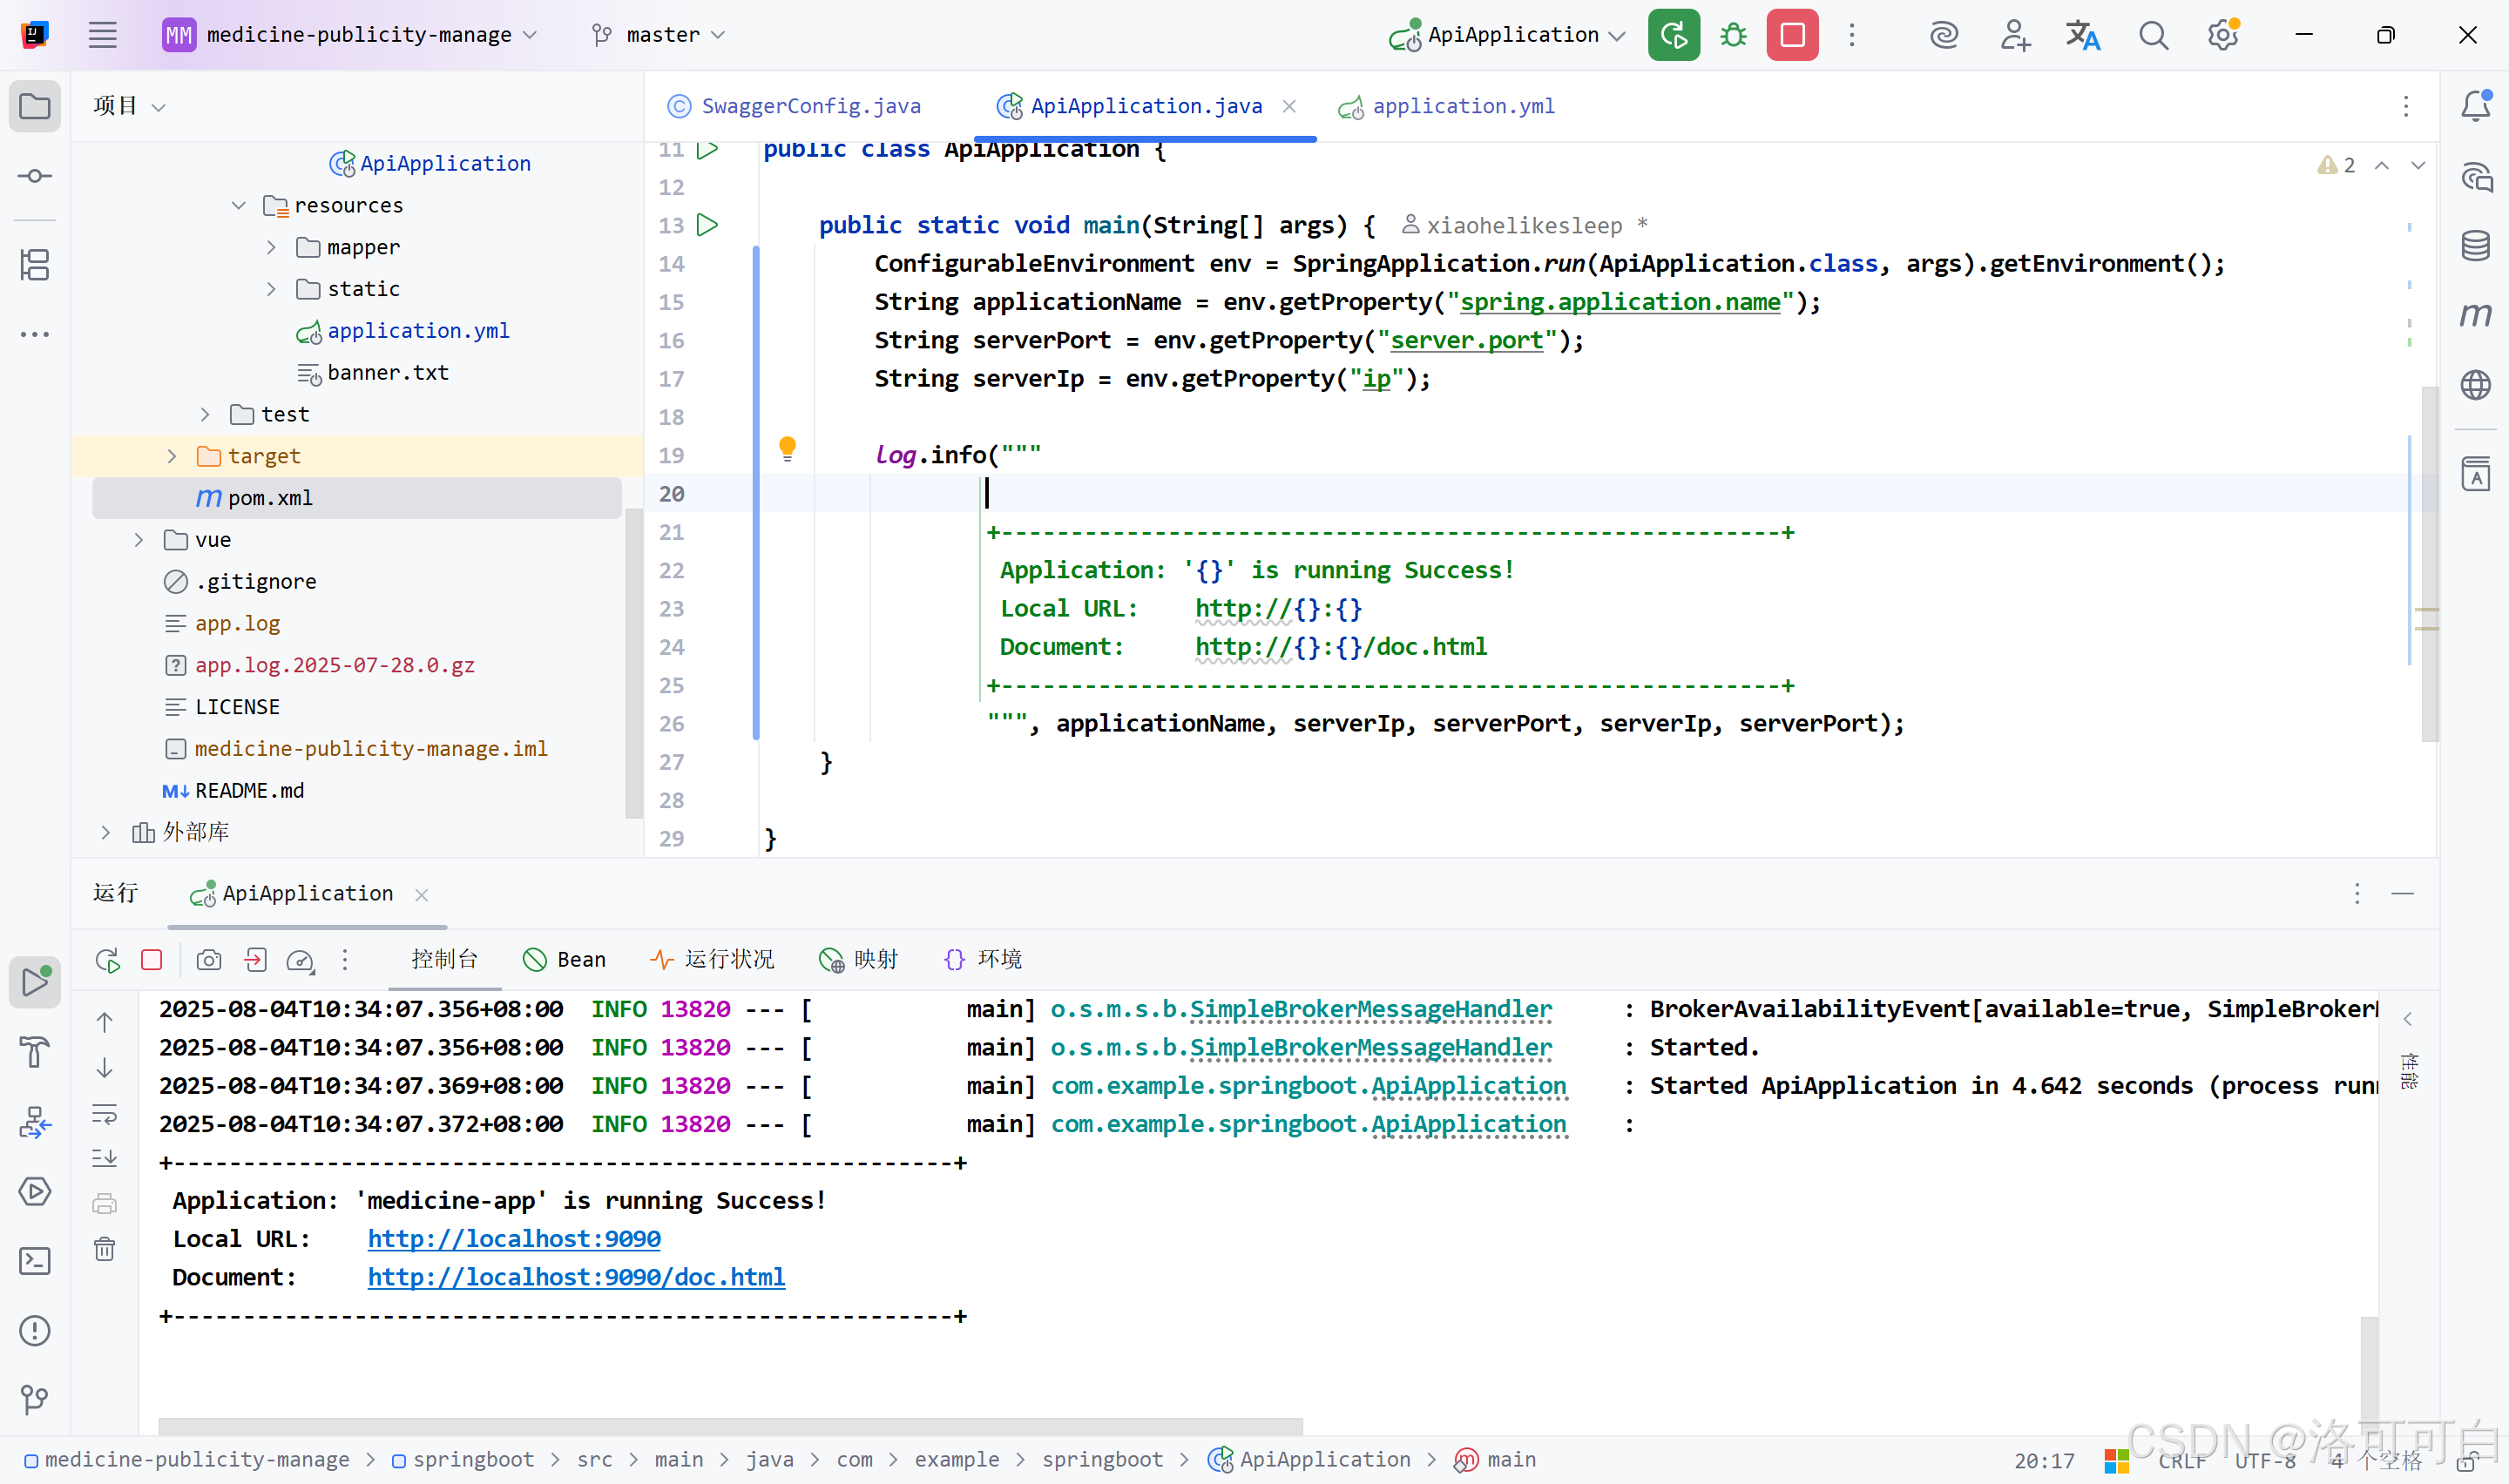
Task: Open http://localhost:9090 link in console
Action: [x=514, y=1239]
